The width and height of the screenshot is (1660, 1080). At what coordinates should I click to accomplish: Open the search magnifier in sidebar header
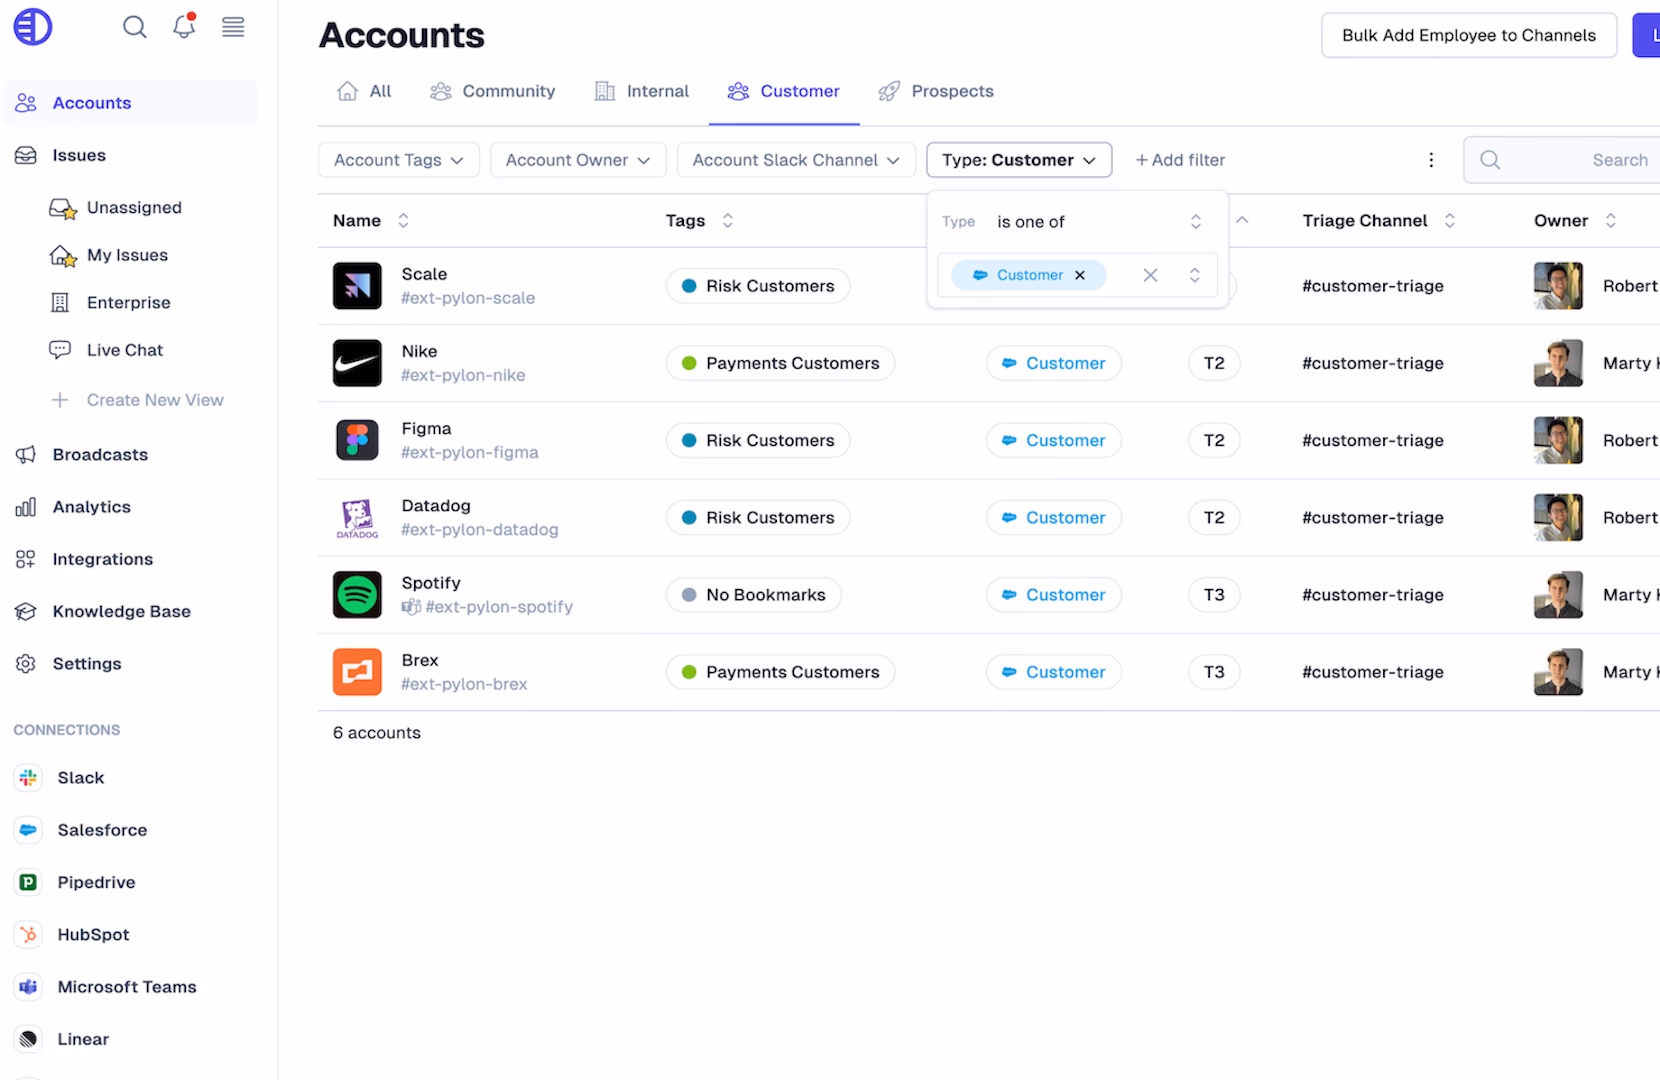135,27
